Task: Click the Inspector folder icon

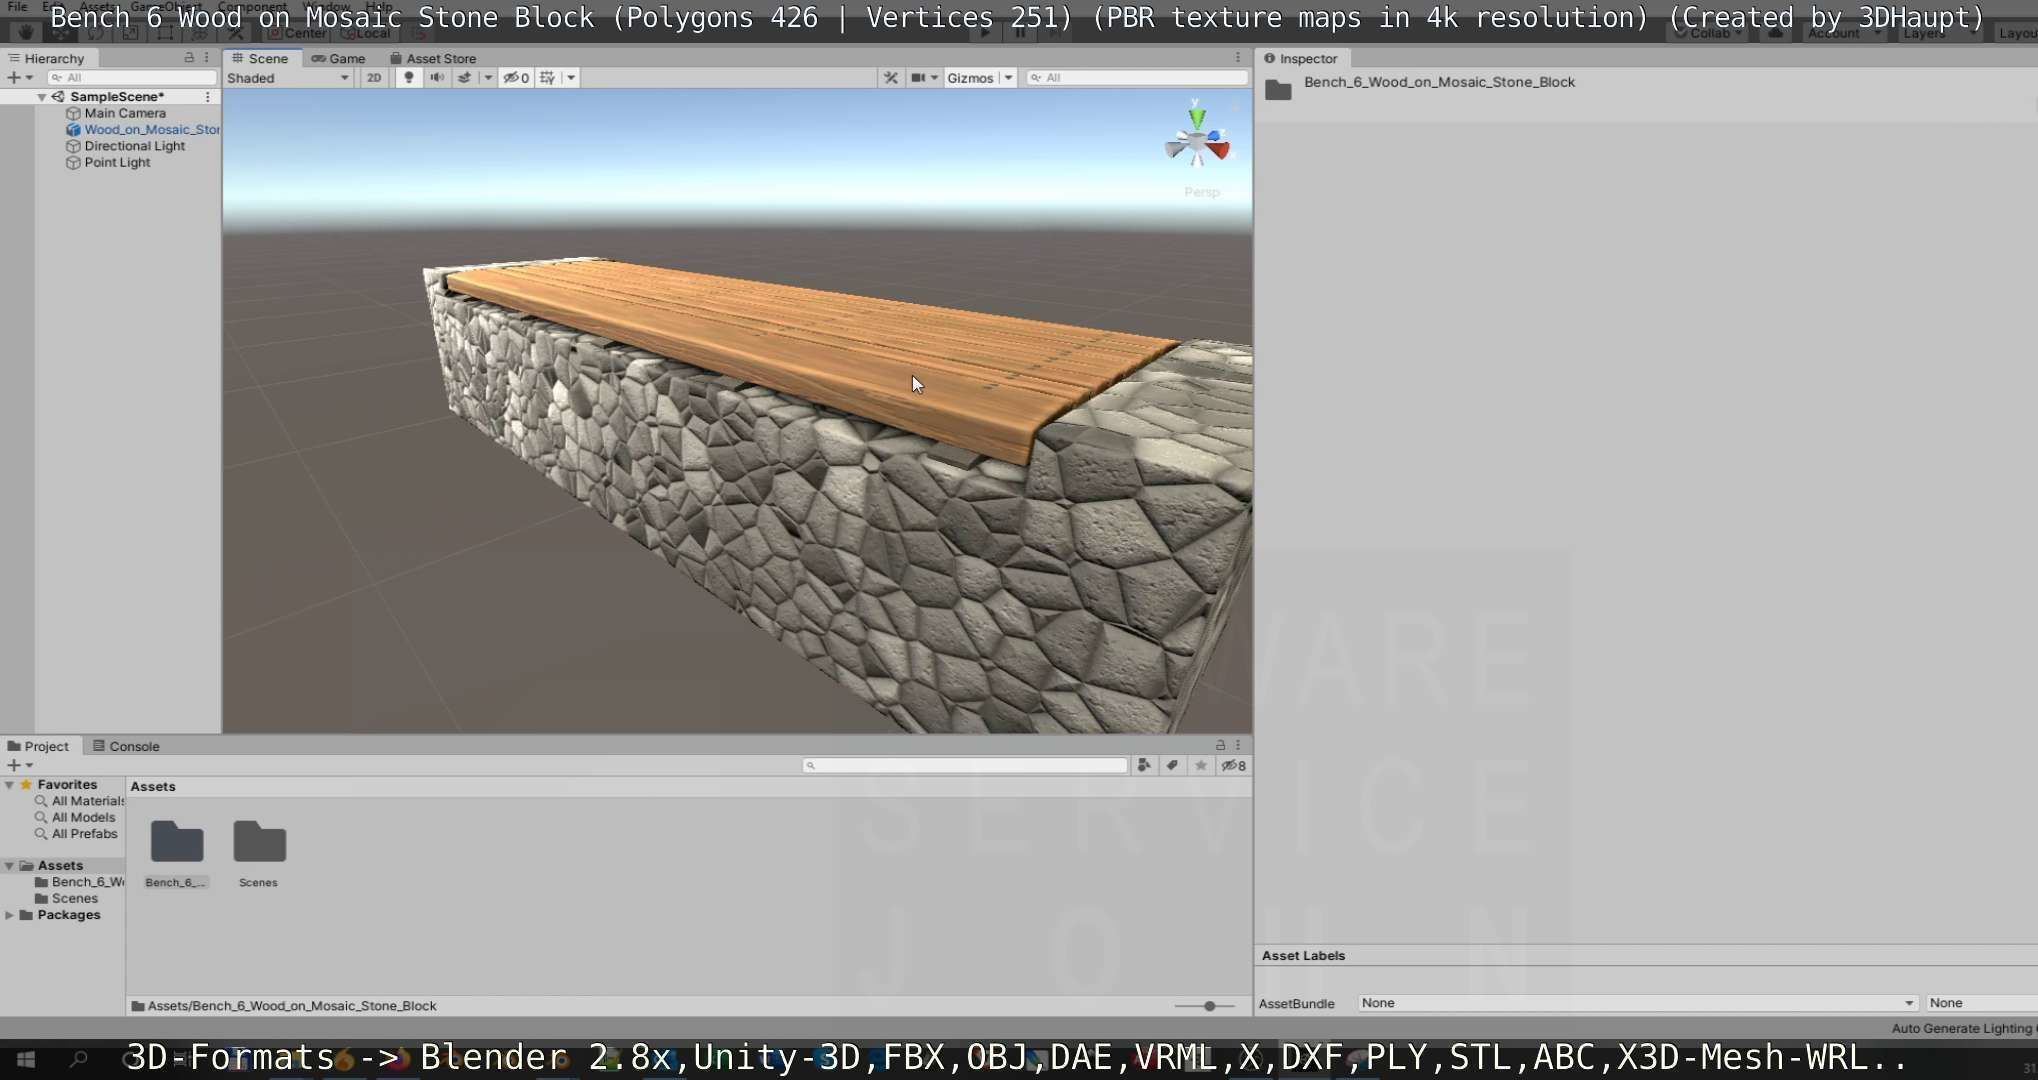Action: 1278,90
